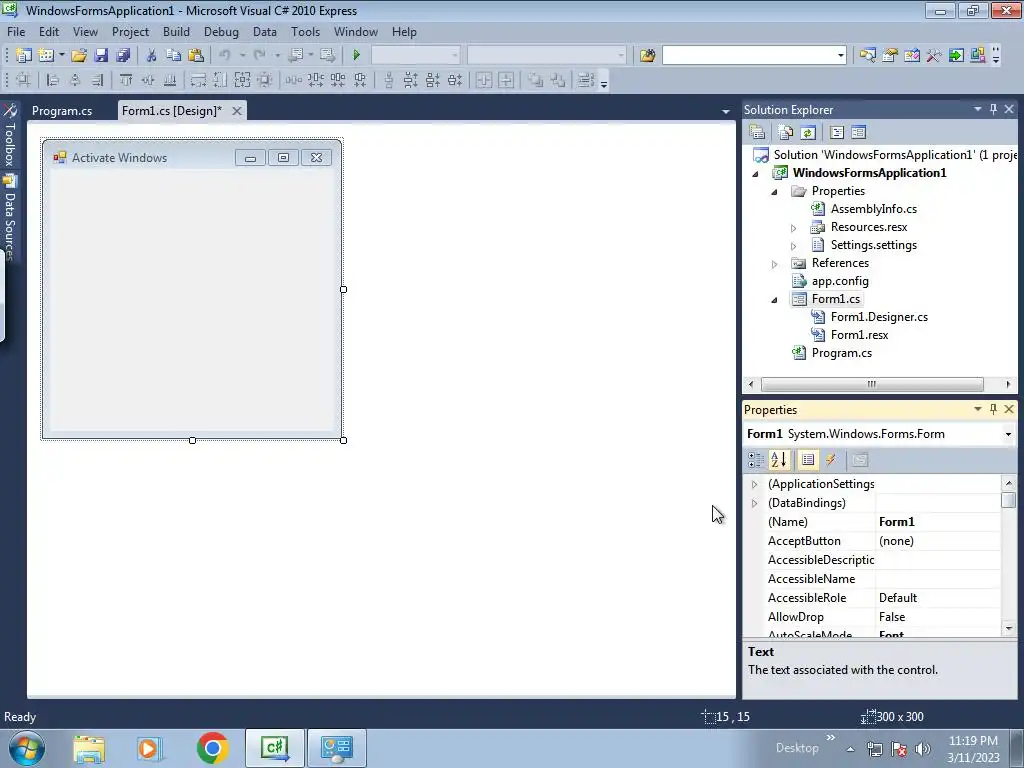This screenshot has height=768, width=1024.
Task: Open the active documents list dropdown
Action: [726, 112]
